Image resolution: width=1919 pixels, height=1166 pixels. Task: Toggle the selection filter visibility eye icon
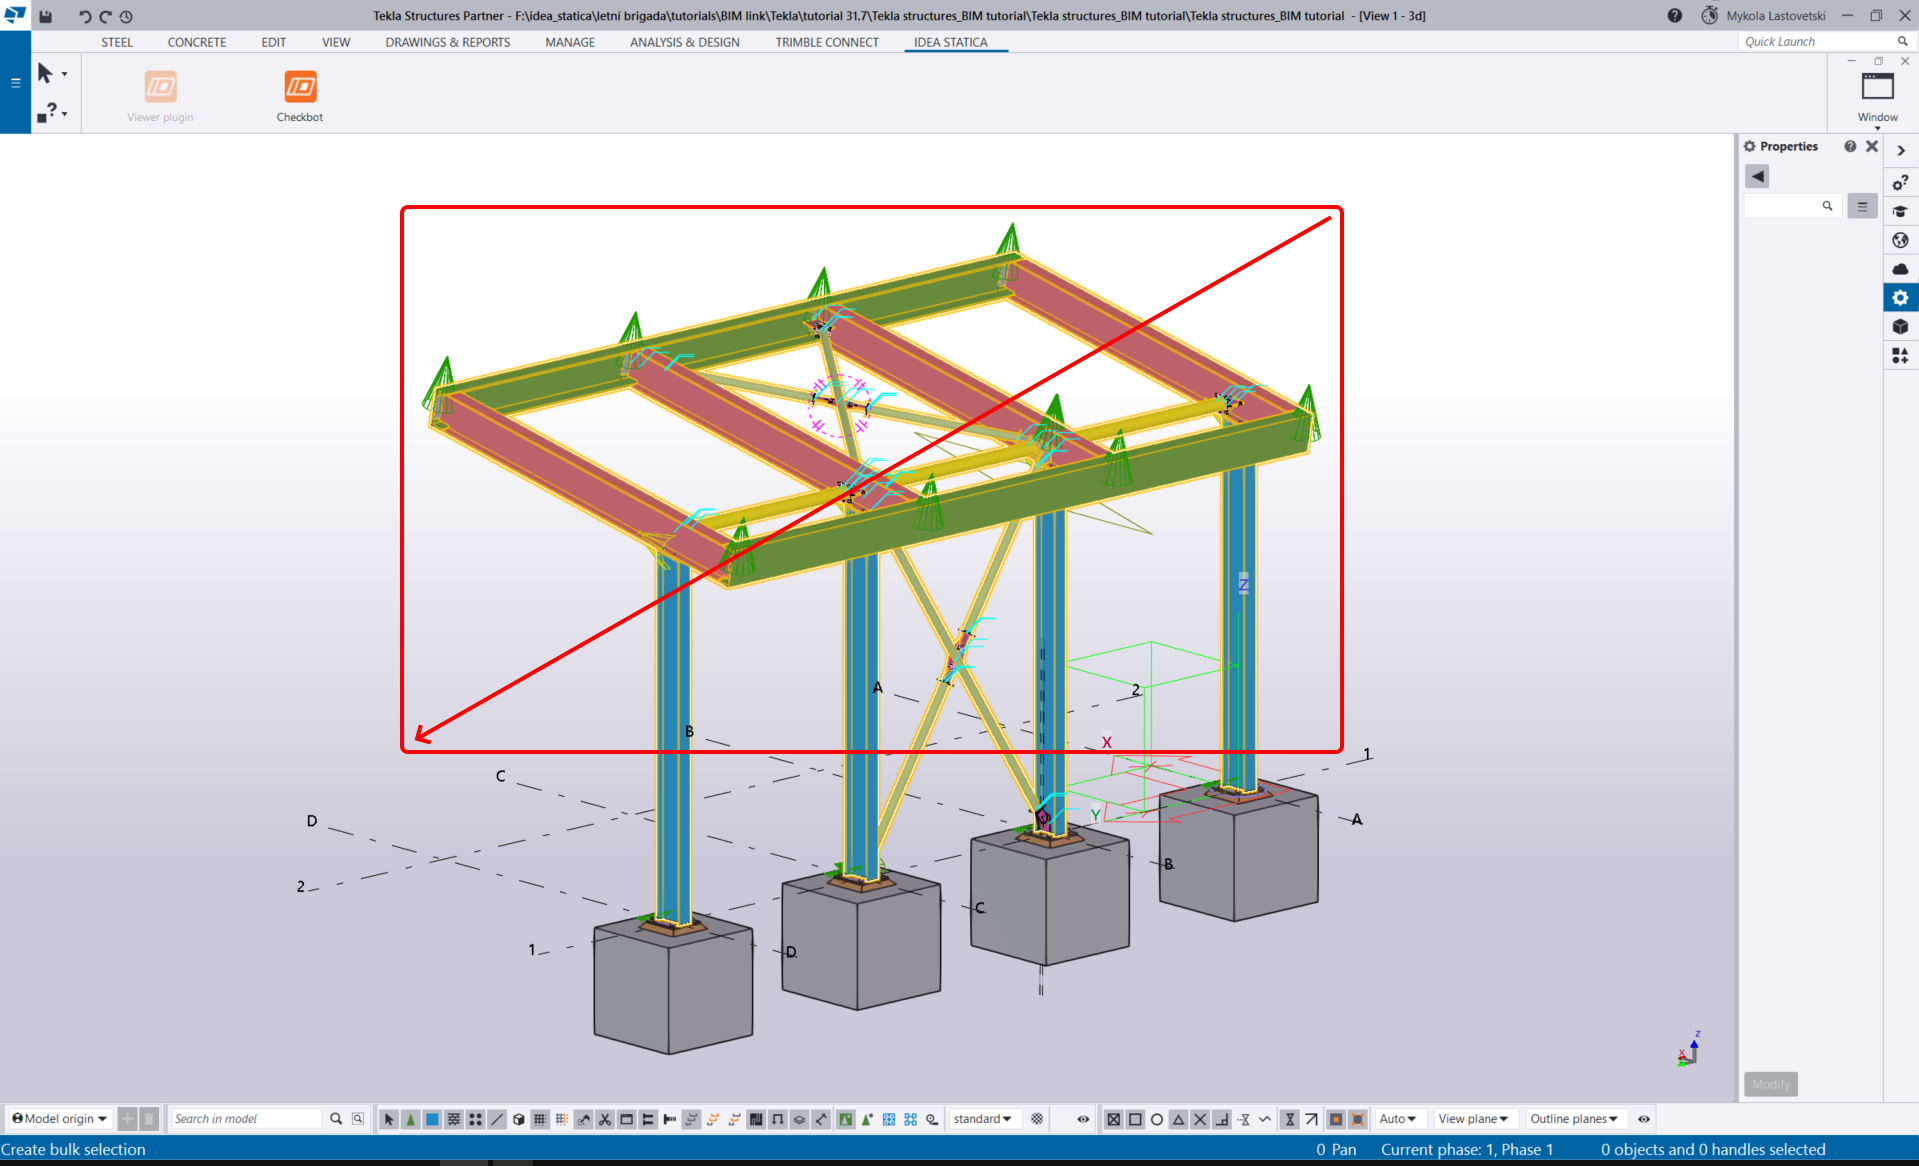[1082, 1119]
